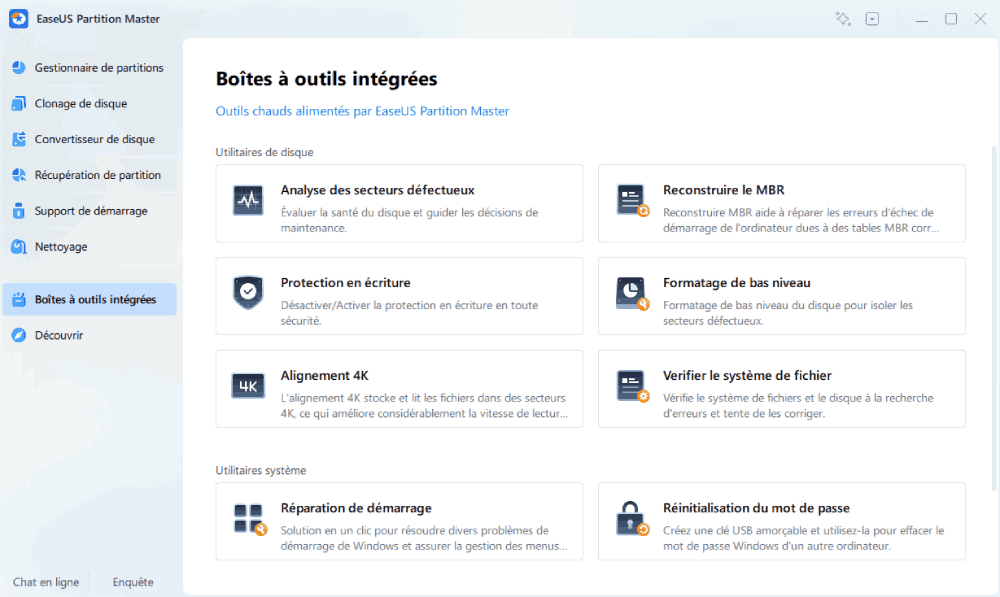This screenshot has width=1000, height=597.
Task: Select Boîtes à outils intégrées menu item
Action: coord(89,299)
